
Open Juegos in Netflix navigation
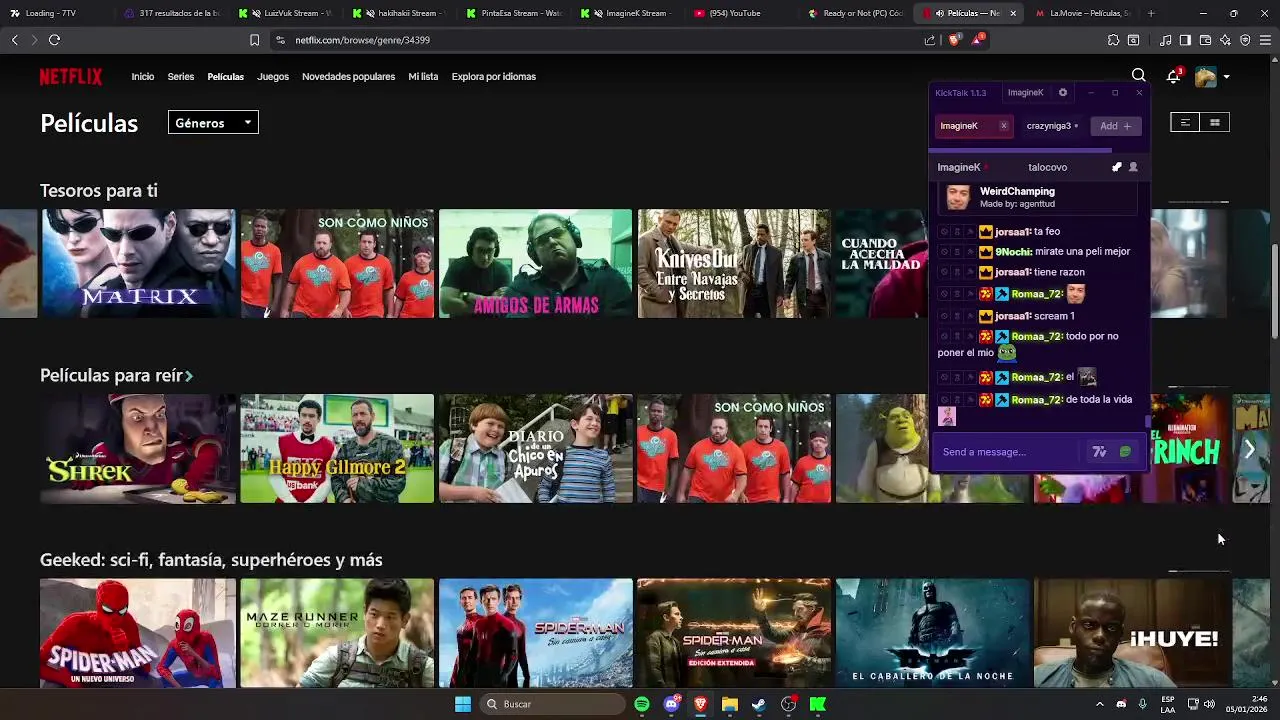(273, 77)
